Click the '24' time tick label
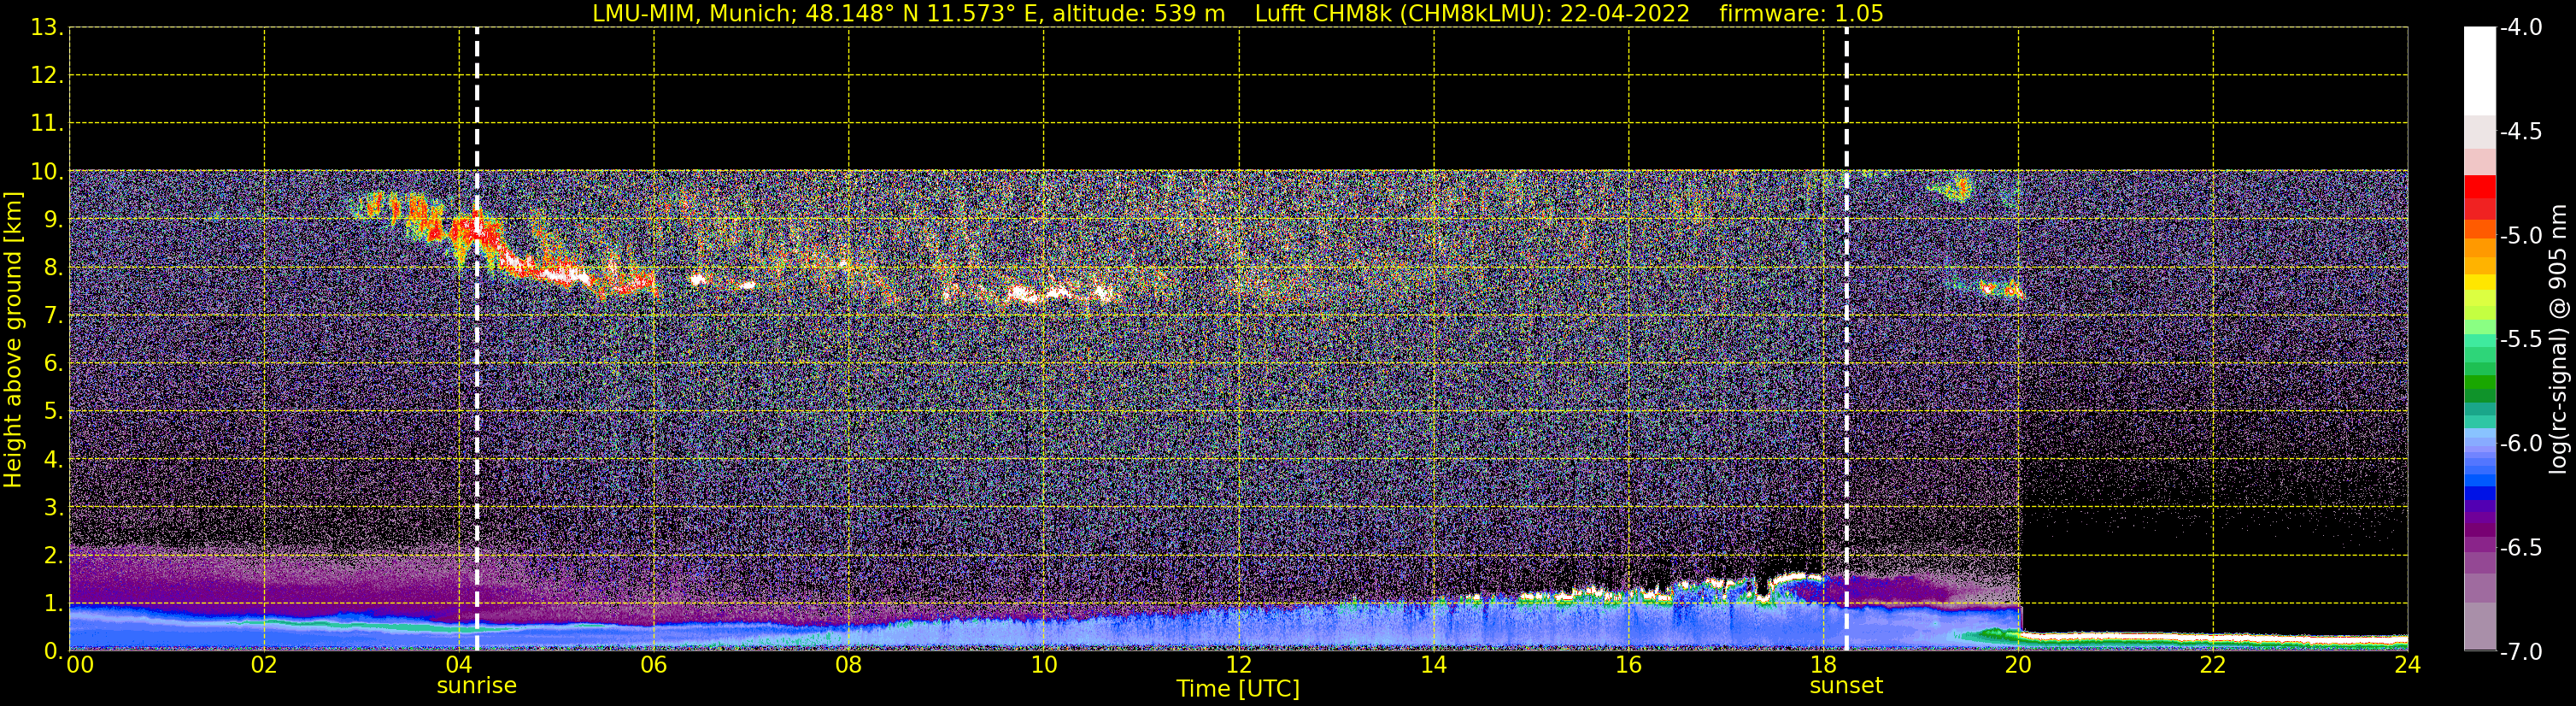2576x706 pixels. tap(2408, 664)
